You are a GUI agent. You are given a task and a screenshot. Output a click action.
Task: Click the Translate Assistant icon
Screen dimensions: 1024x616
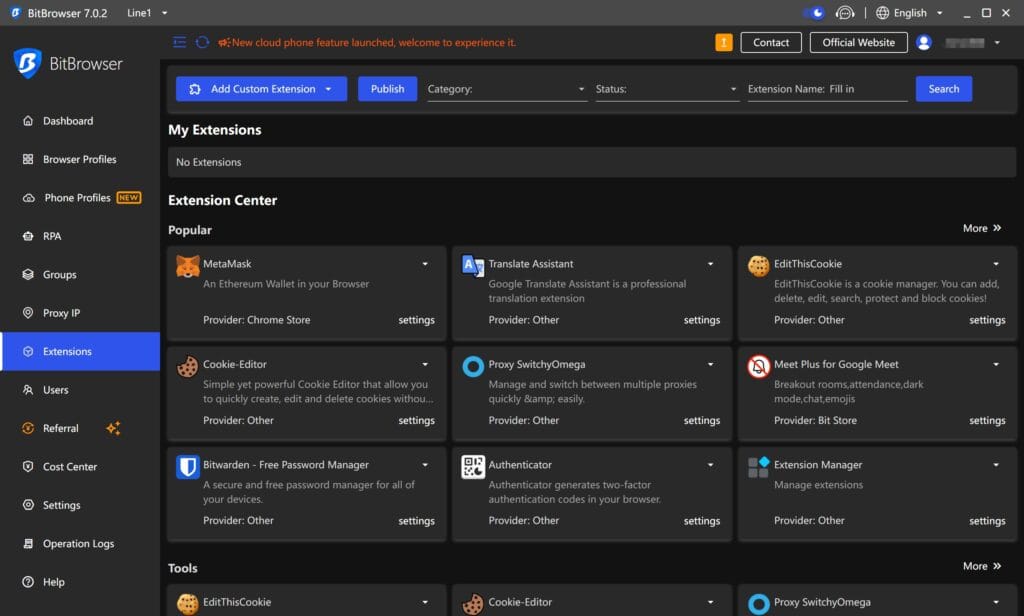pyautogui.click(x=473, y=267)
